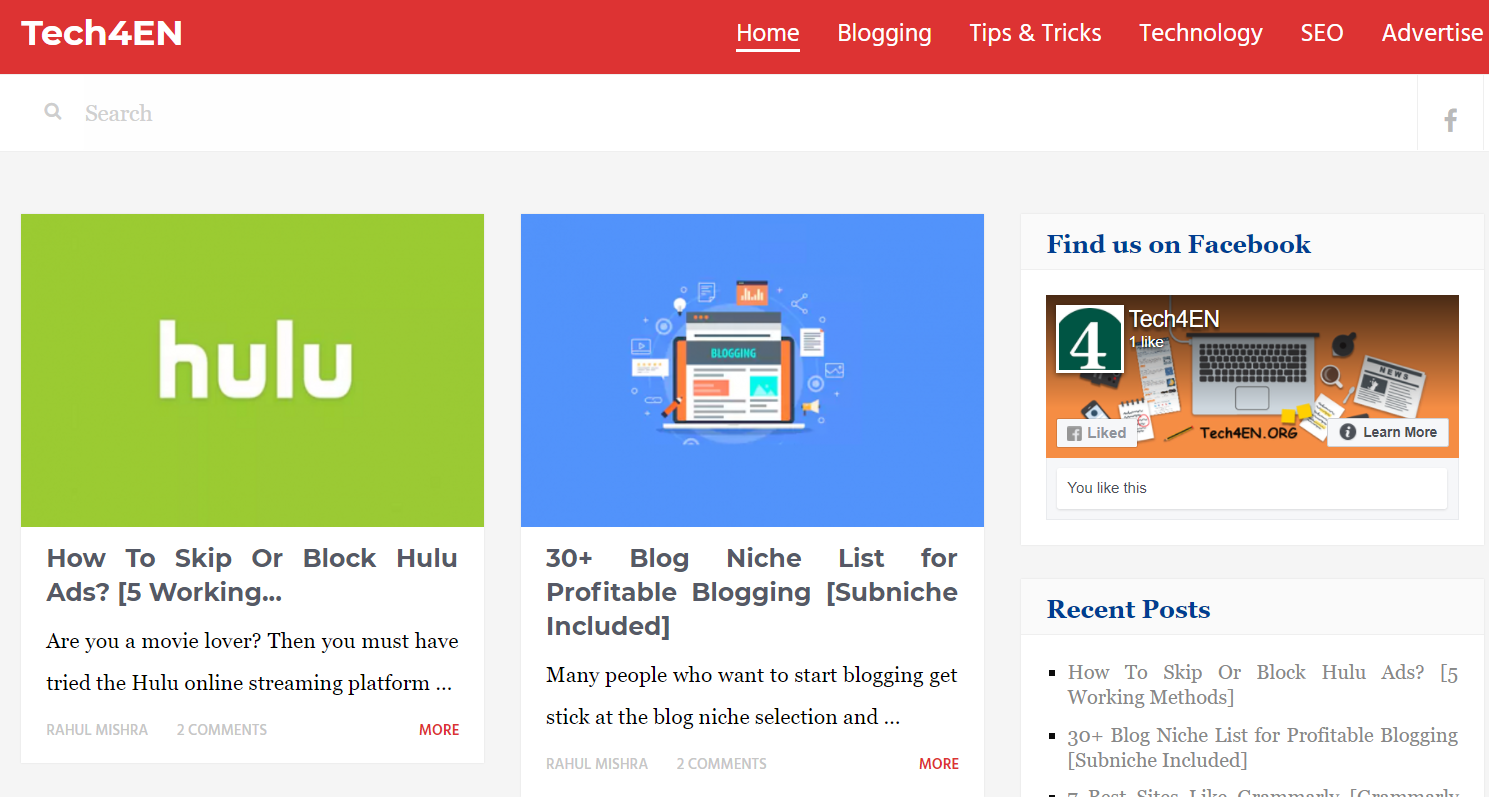View 2 COMMENTS on Blog Niche post

pyautogui.click(x=722, y=764)
